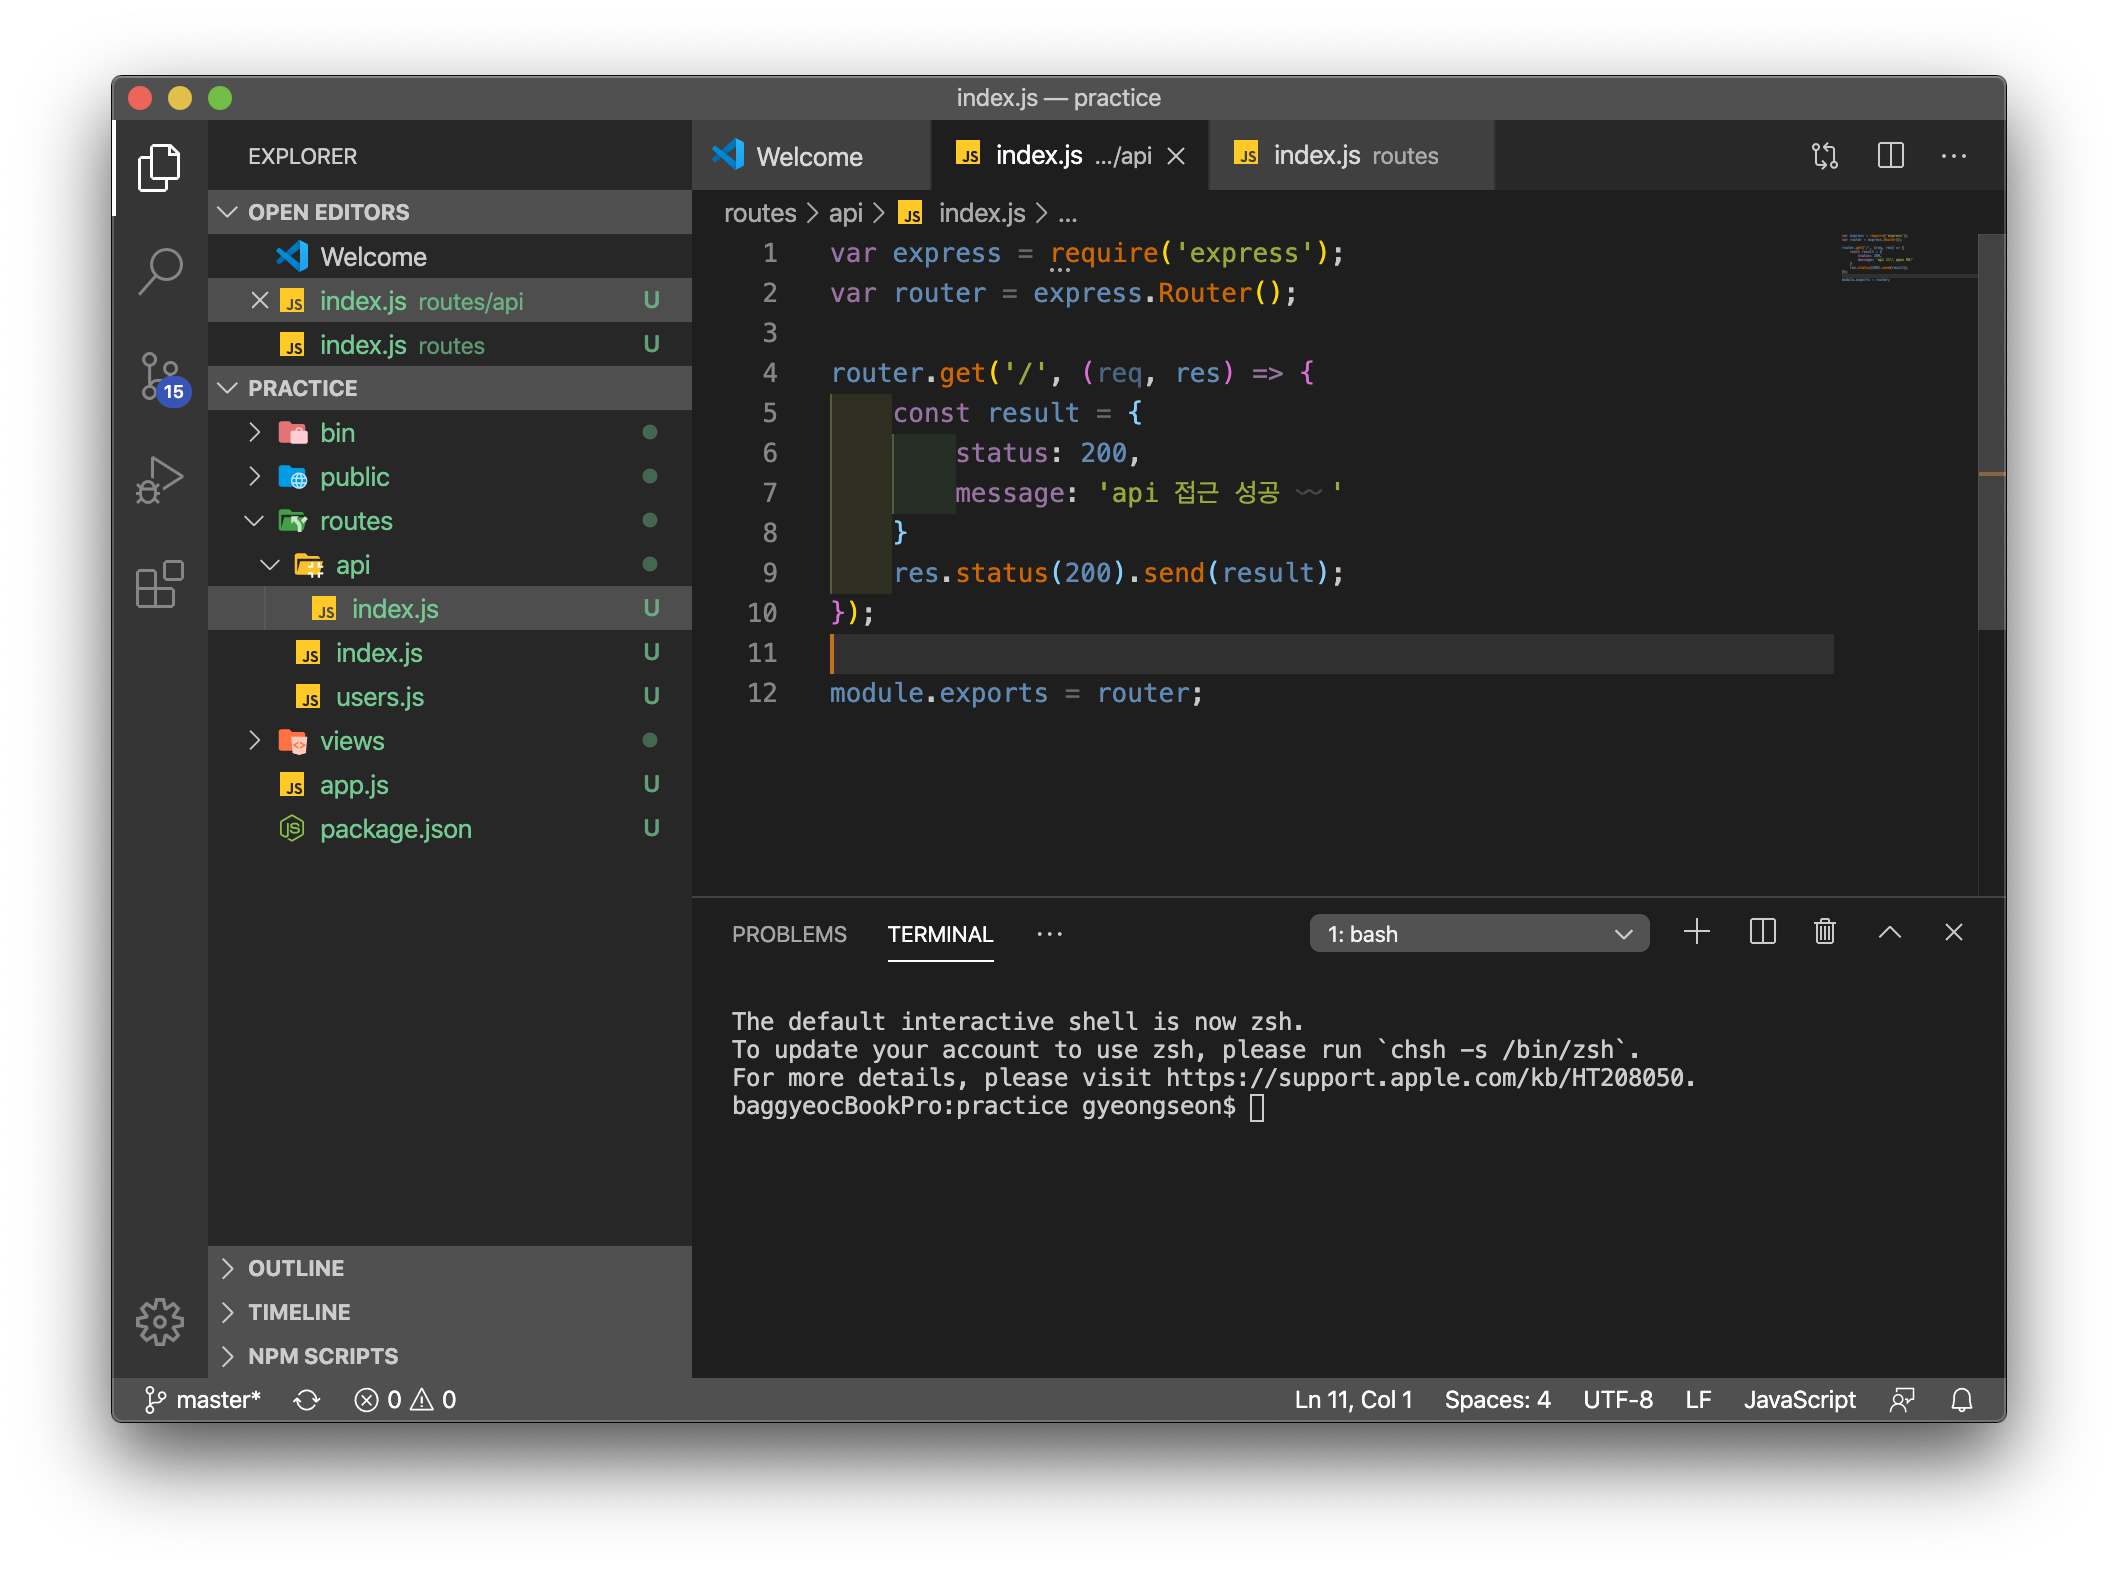Open errors and warnings count in status bar
This screenshot has width=2118, height=1570.
(x=405, y=1400)
